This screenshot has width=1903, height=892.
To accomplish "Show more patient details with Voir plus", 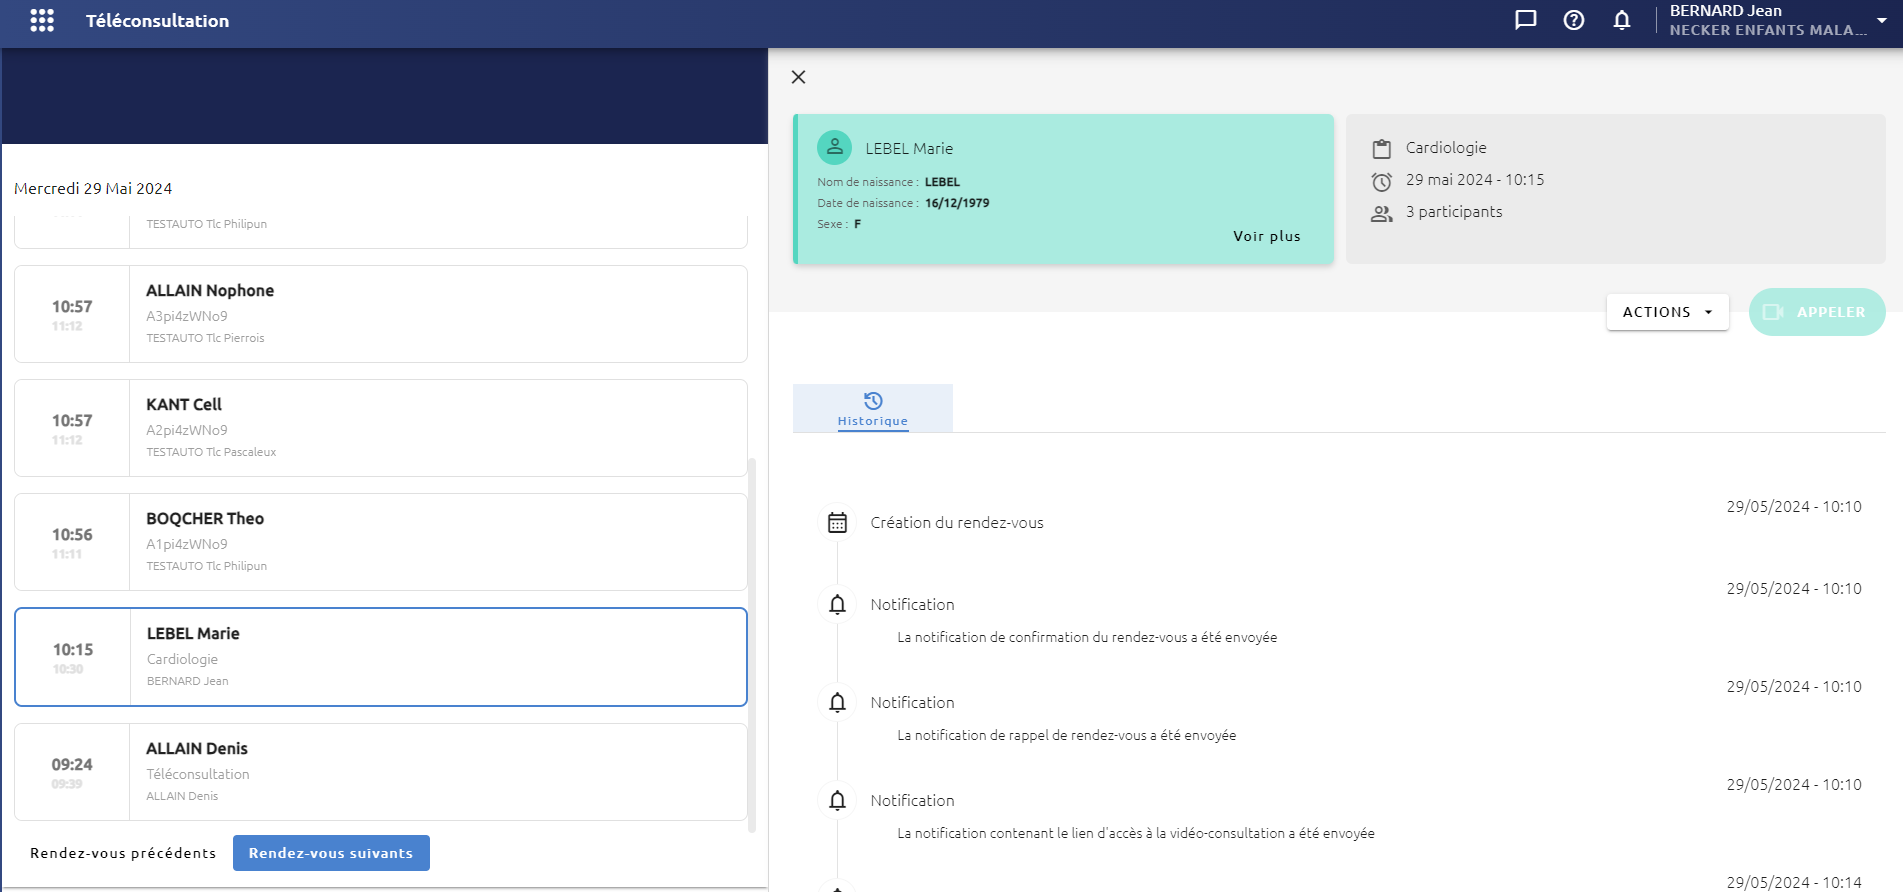I will 1266,236.
